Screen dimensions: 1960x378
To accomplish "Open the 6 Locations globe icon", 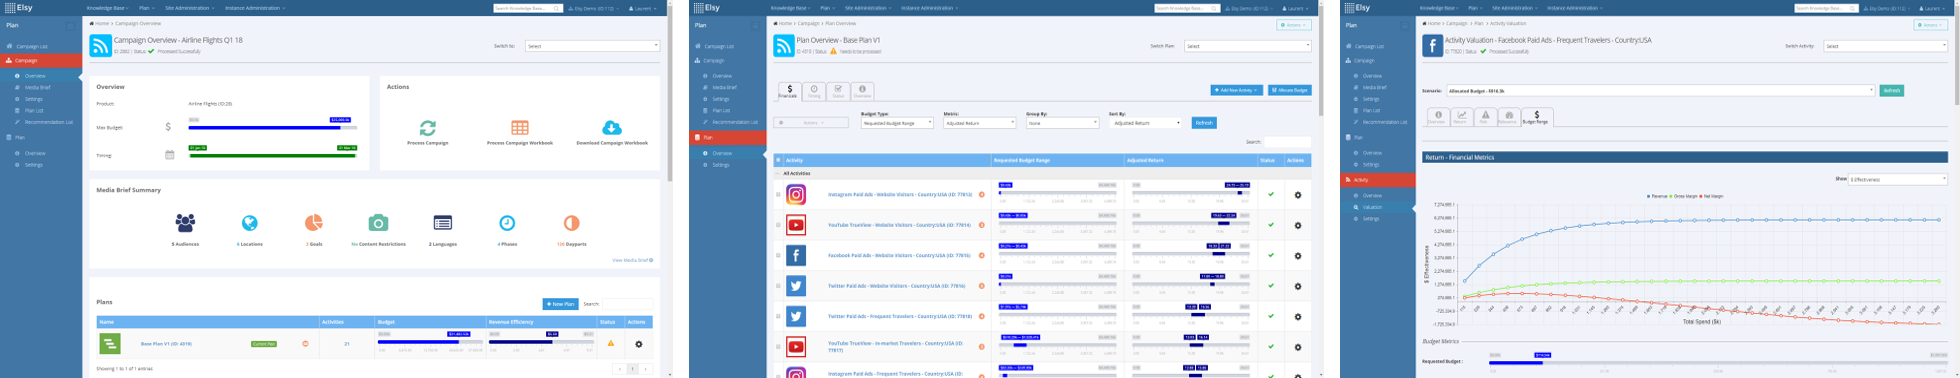I will pos(250,223).
